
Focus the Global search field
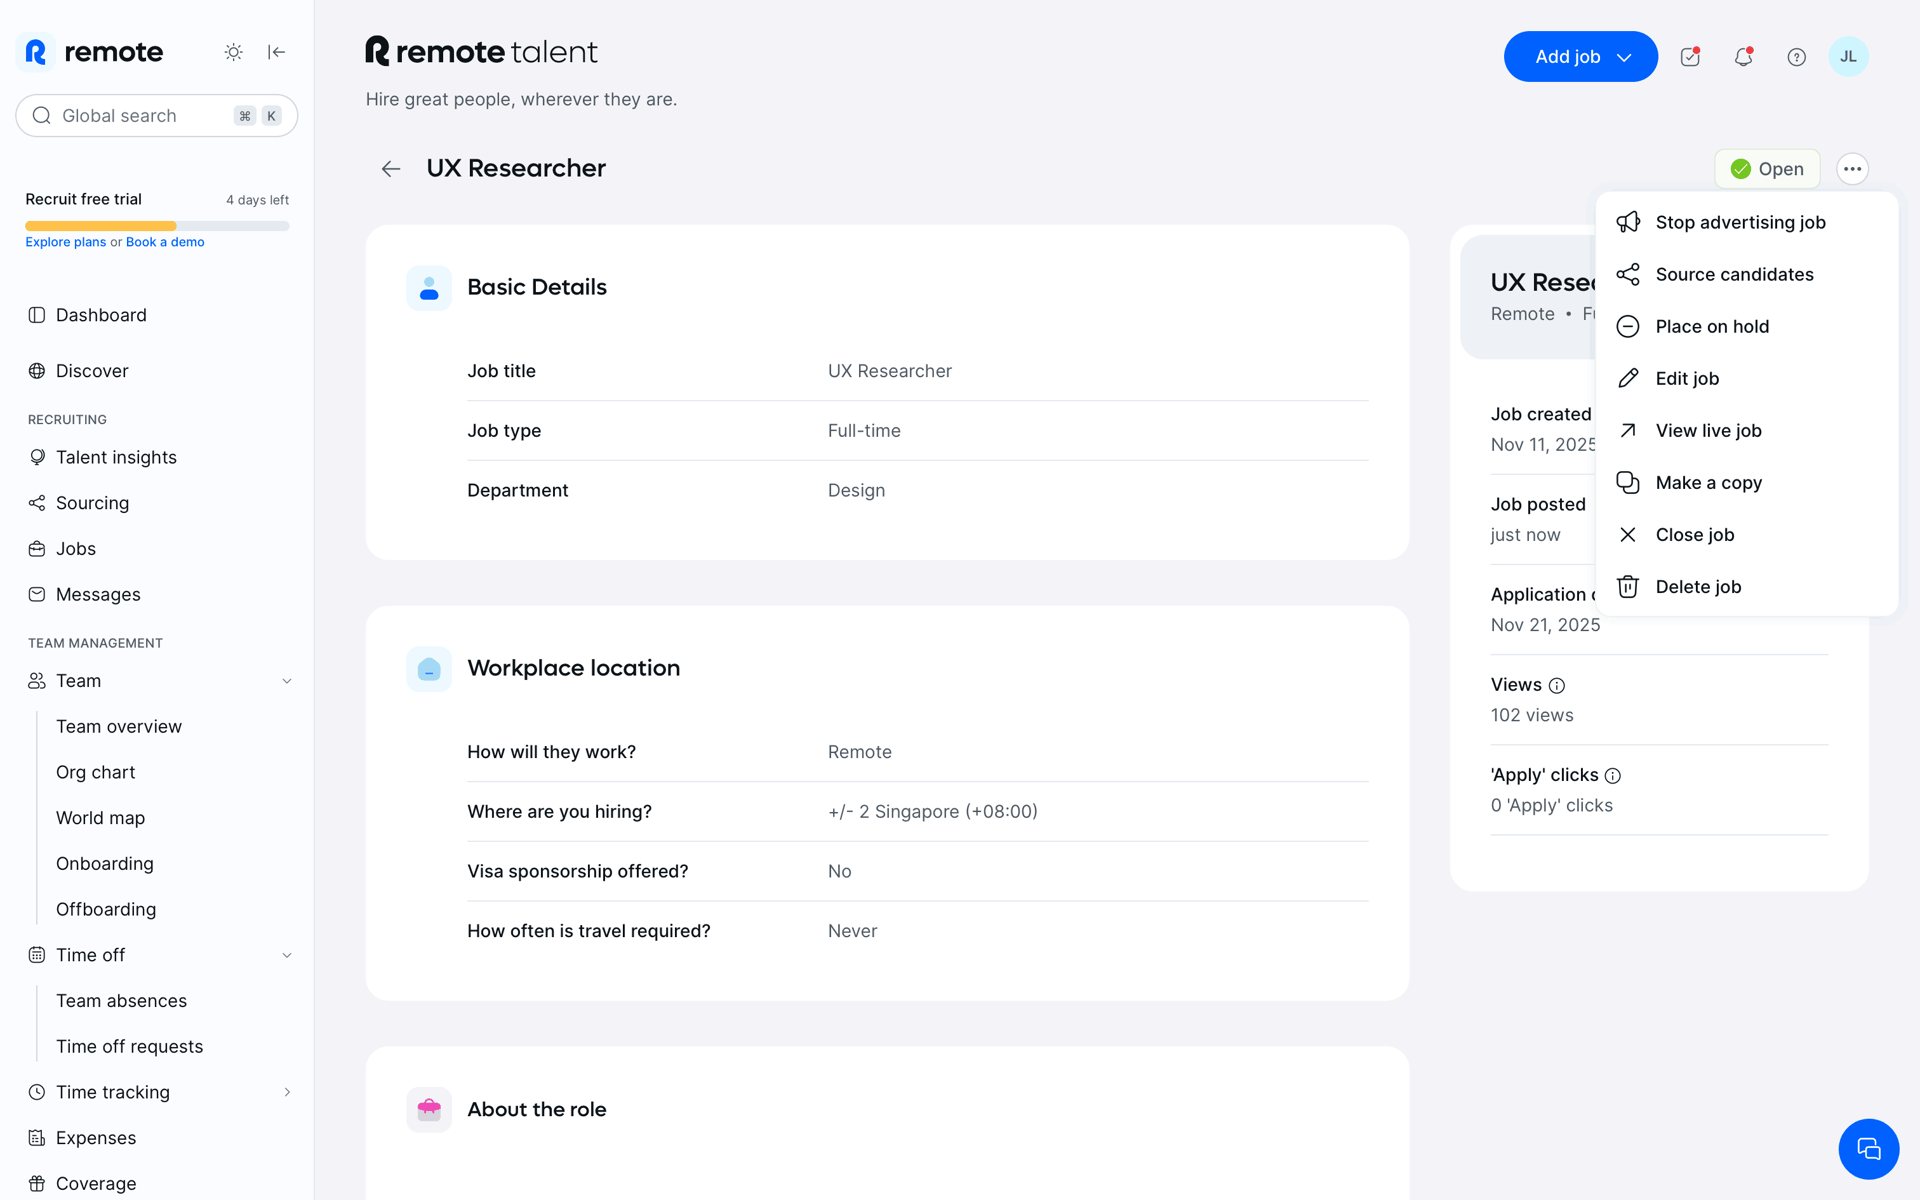click(x=157, y=116)
